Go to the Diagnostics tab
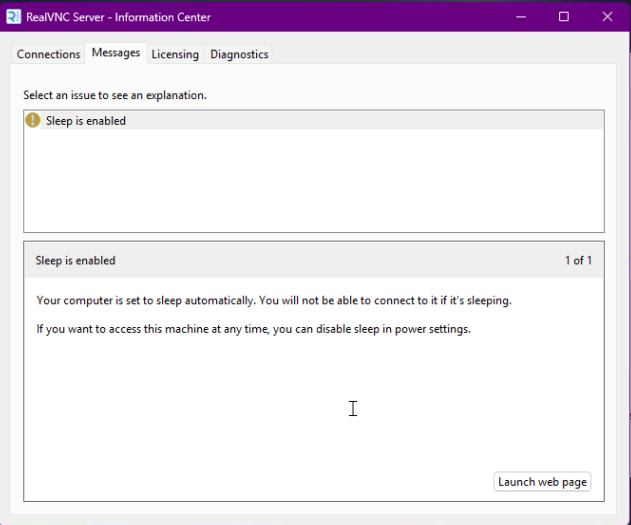Screen dimensions: 631x525 239,54
